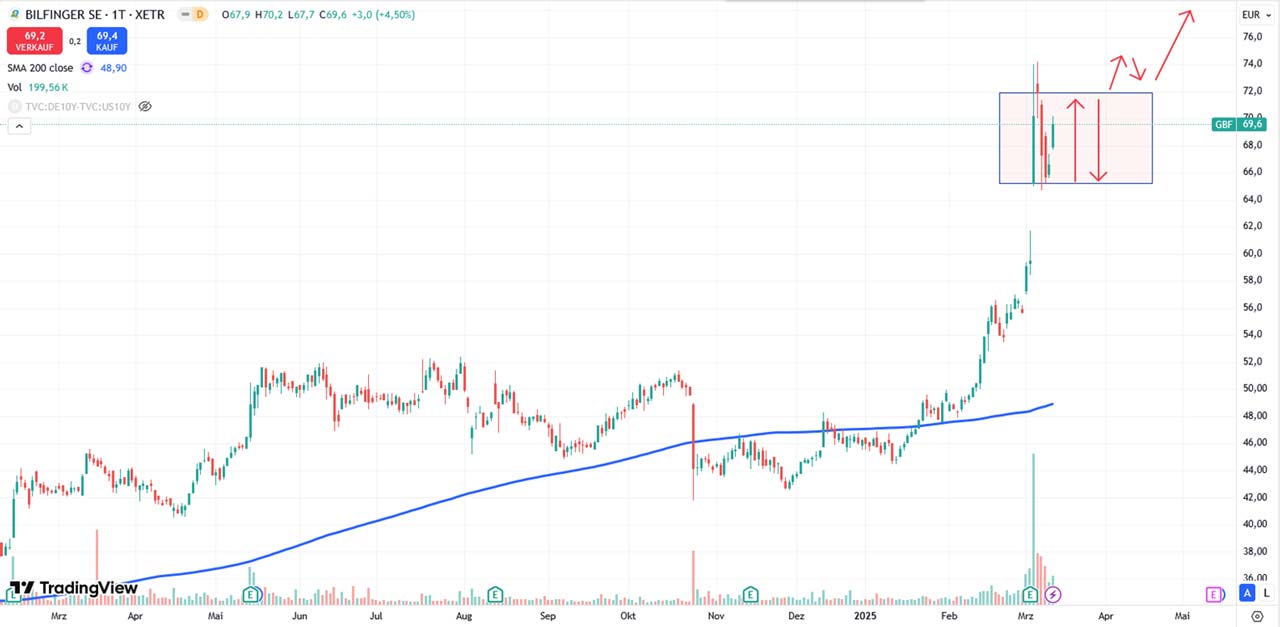The height and width of the screenshot is (627, 1280).
Task: Click the orange D data status badge
Action: (200, 14)
